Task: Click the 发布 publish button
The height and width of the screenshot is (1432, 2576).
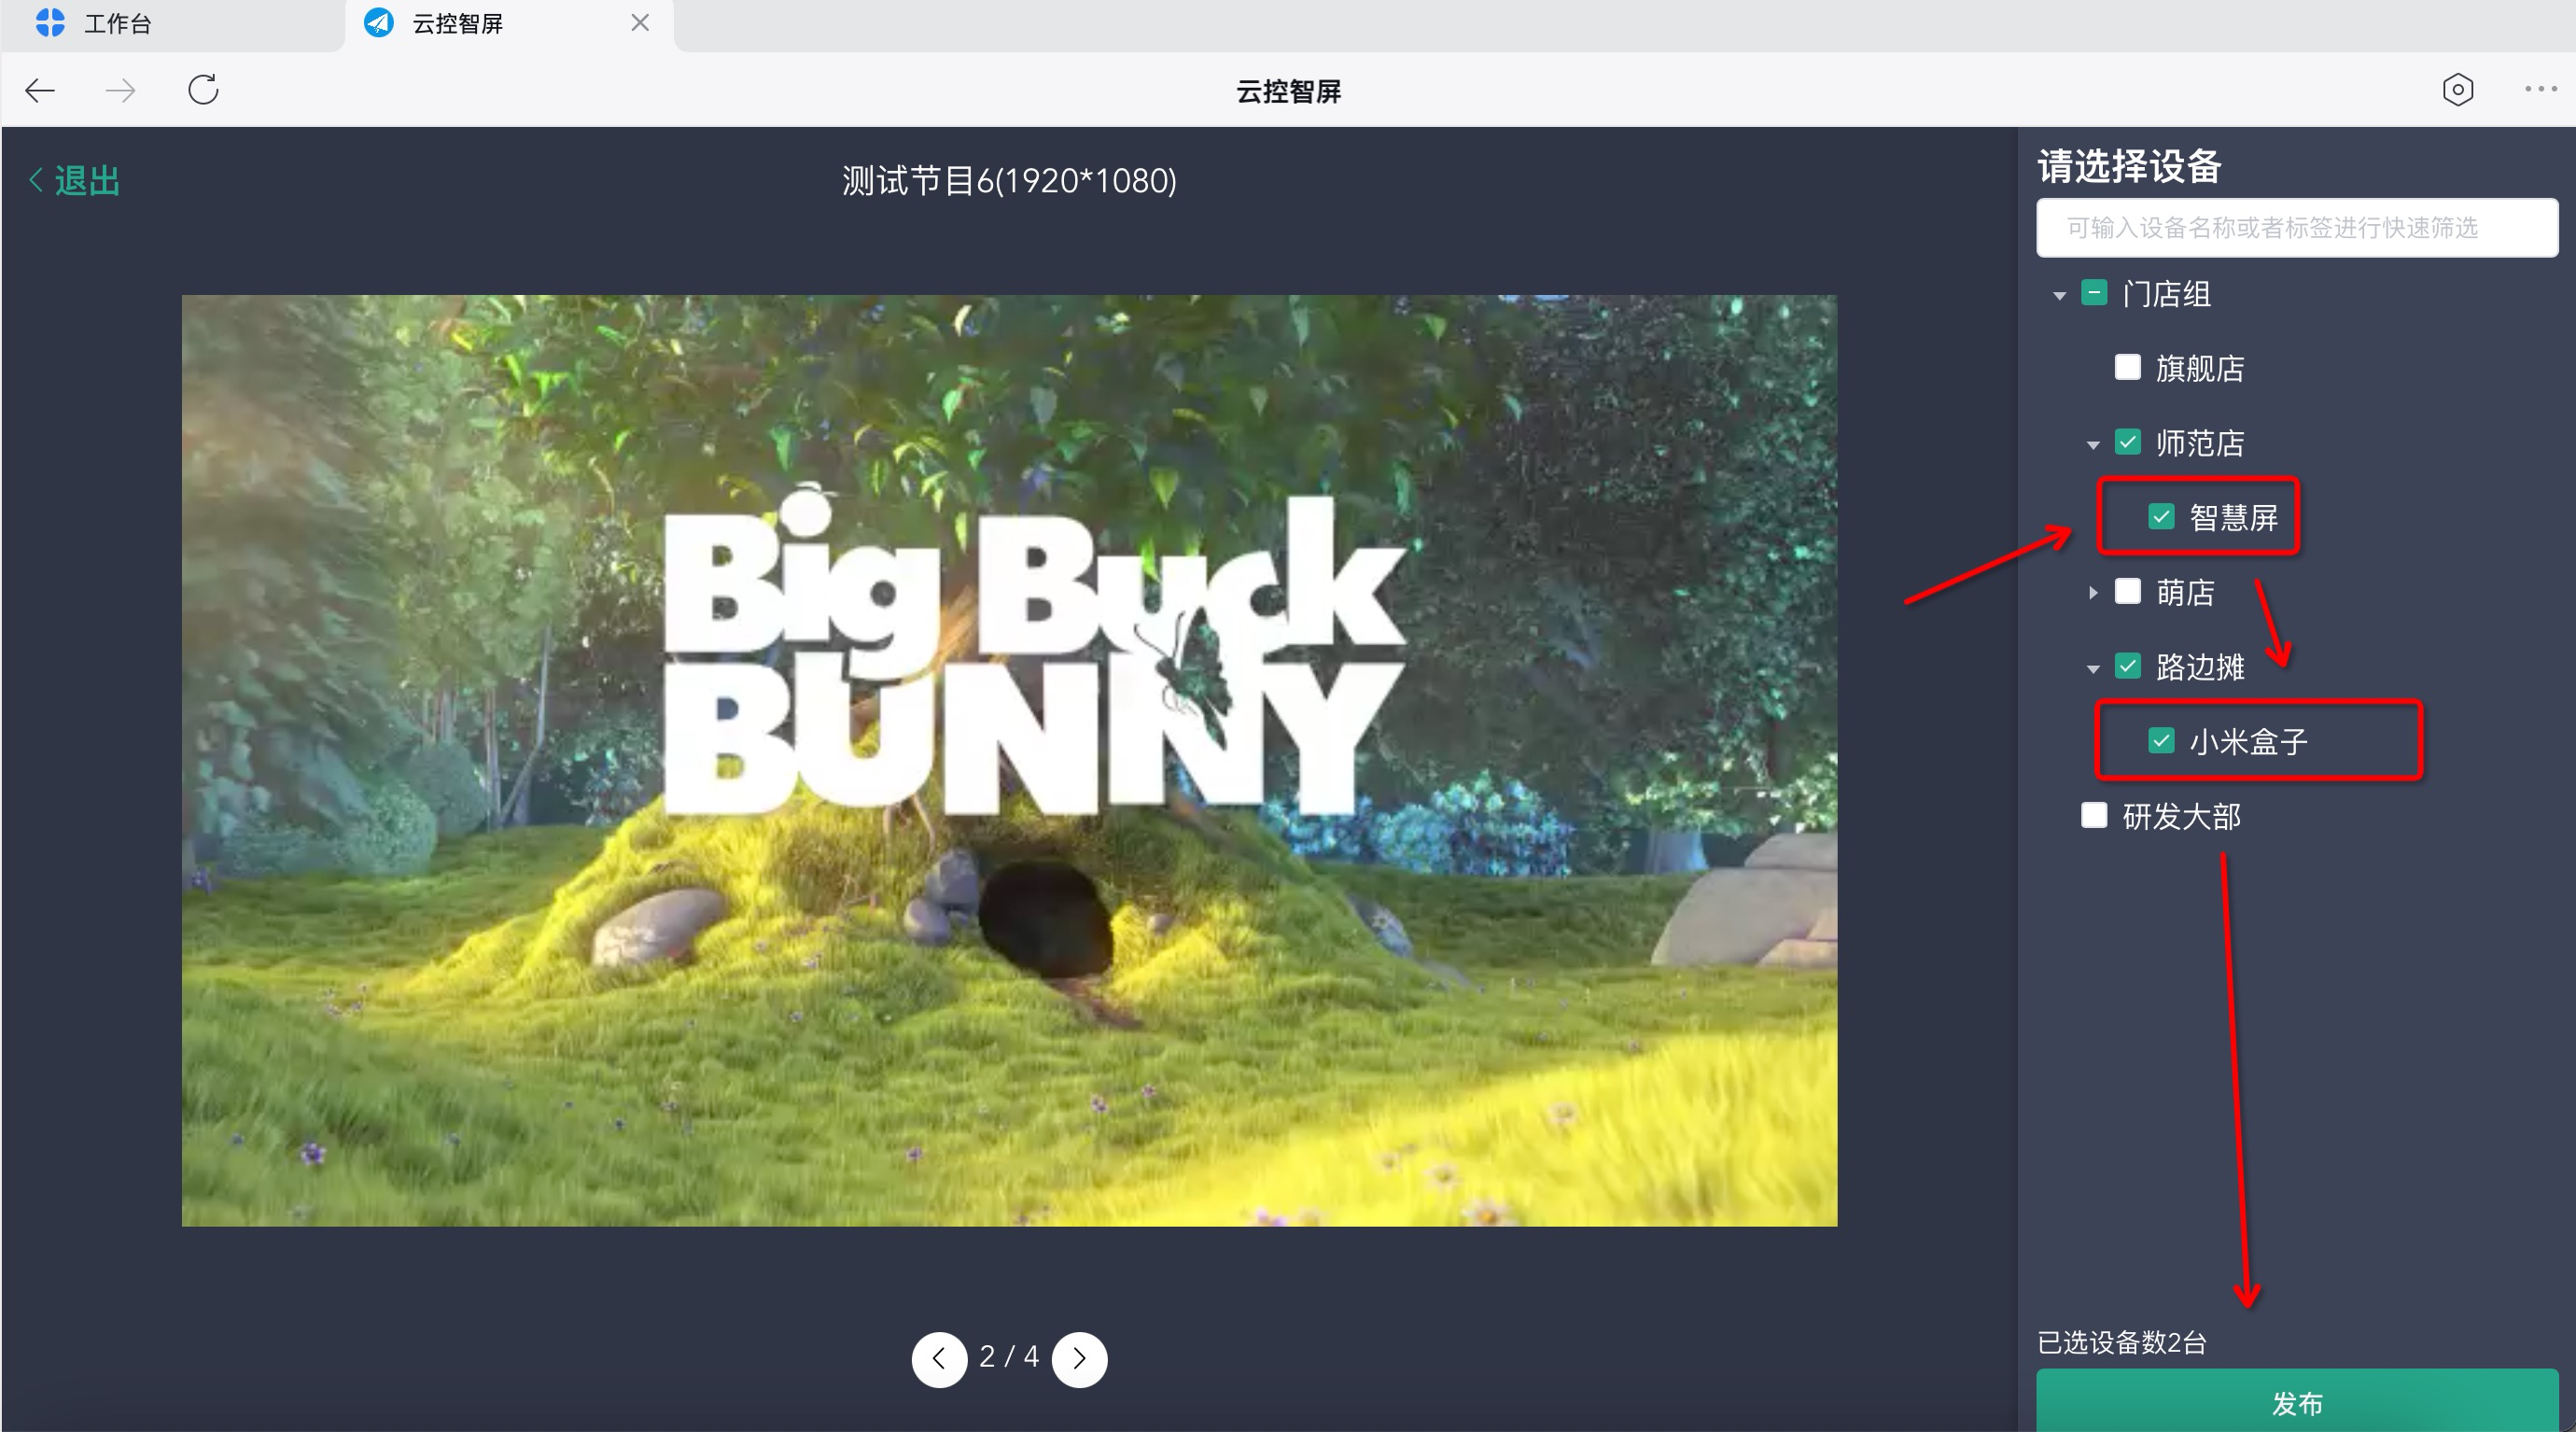Action: tap(2296, 1402)
